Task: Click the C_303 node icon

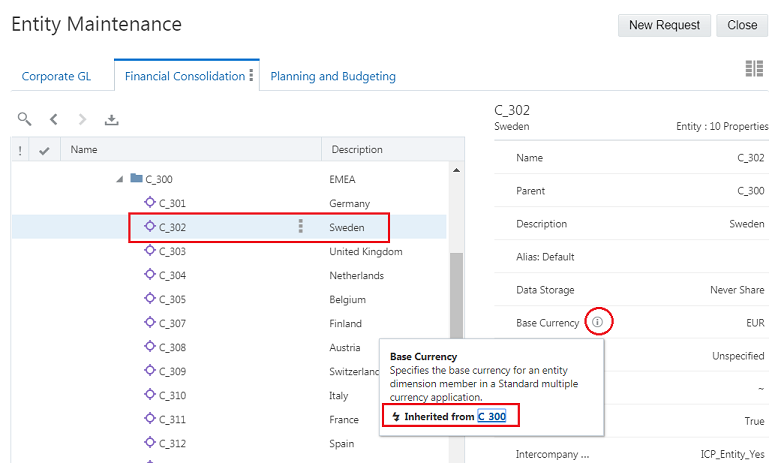Action: coord(150,250)
